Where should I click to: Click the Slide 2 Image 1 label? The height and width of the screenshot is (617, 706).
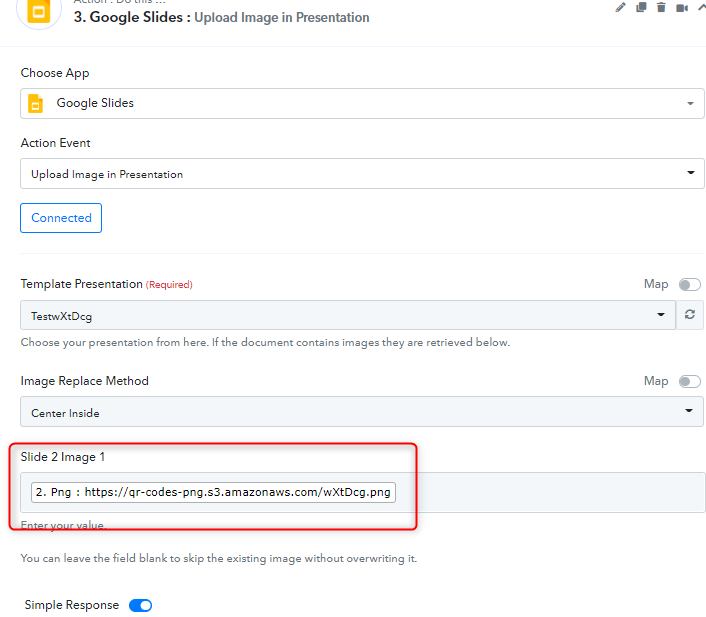[63, 457]
